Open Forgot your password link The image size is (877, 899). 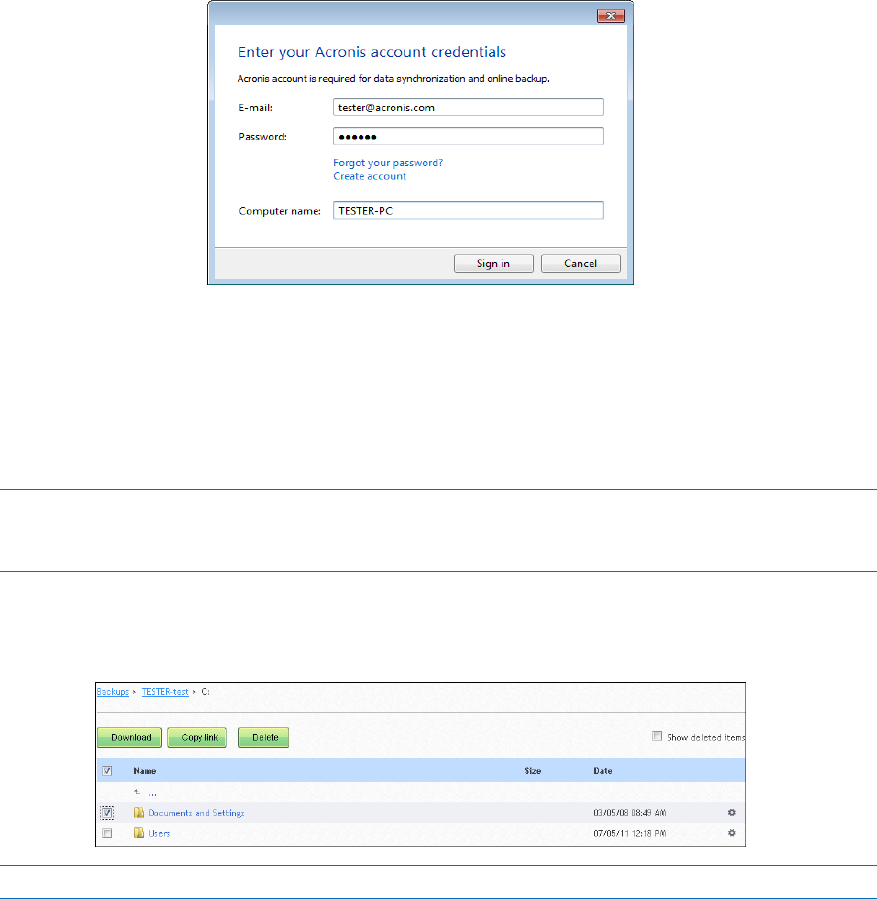[x=388, y=163]
